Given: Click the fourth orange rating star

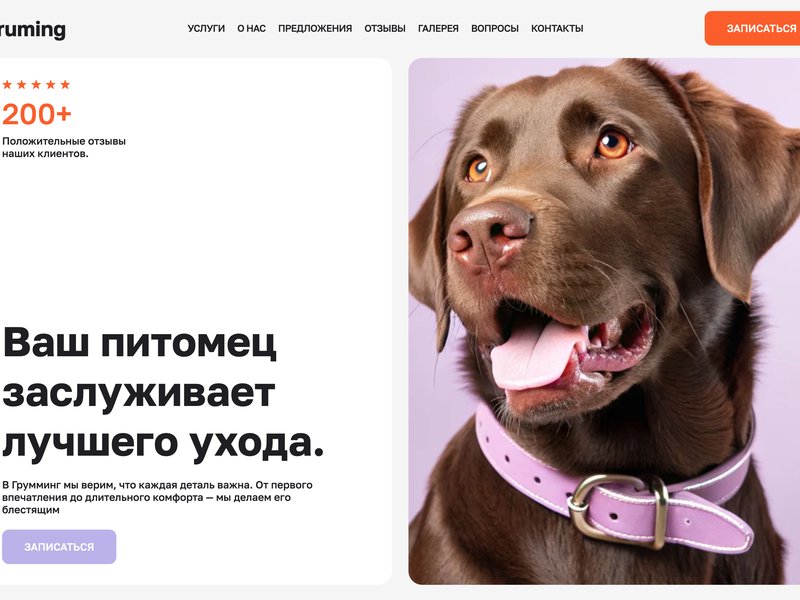Looking at the screenshot, I should (51, 85).
